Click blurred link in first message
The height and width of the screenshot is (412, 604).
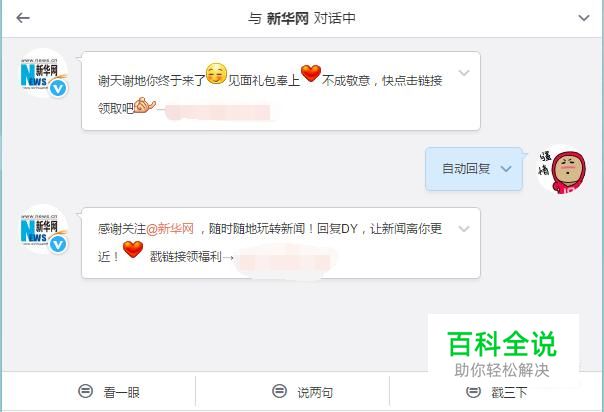pyautogui.click(x=217, y=112)
